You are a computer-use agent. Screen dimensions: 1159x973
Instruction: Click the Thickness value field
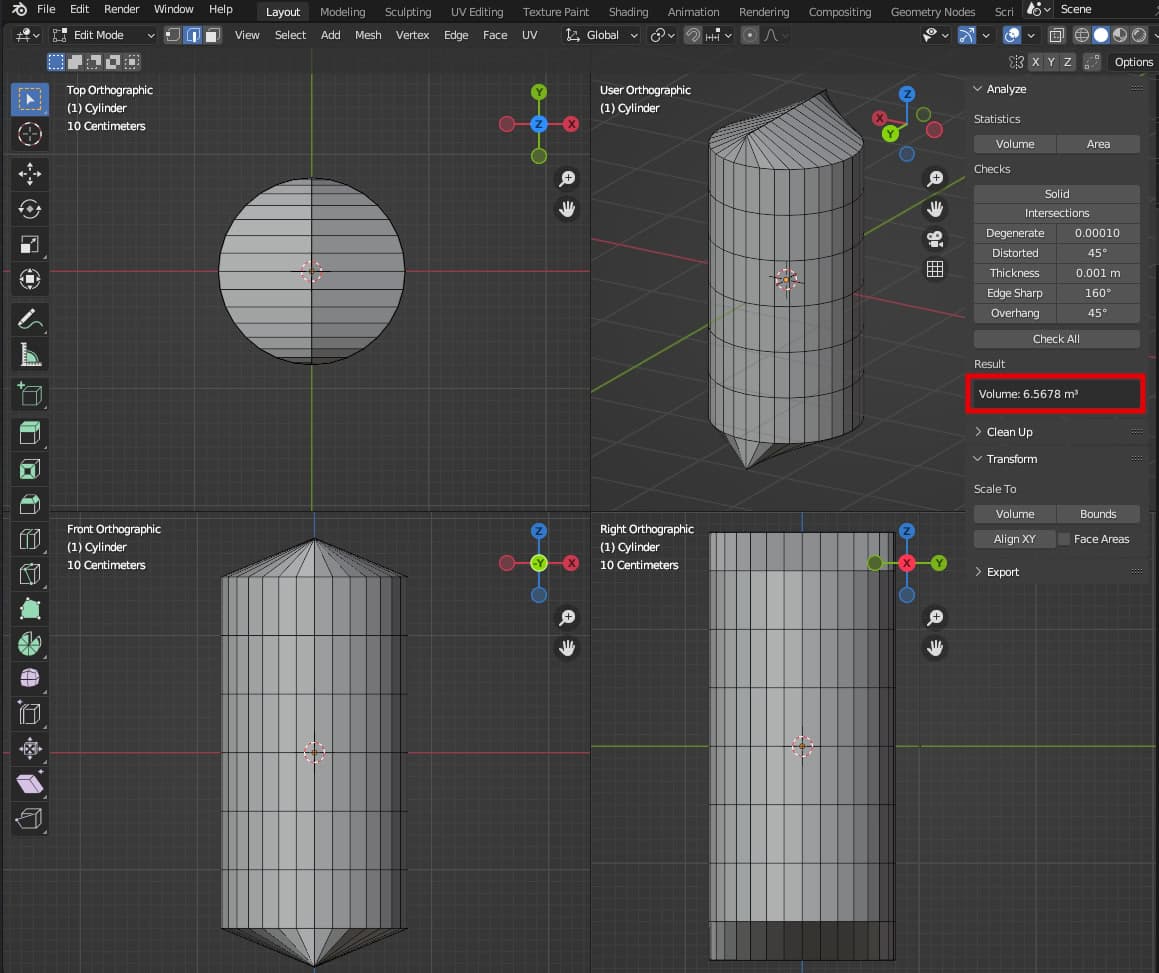tap(1097, 273)
